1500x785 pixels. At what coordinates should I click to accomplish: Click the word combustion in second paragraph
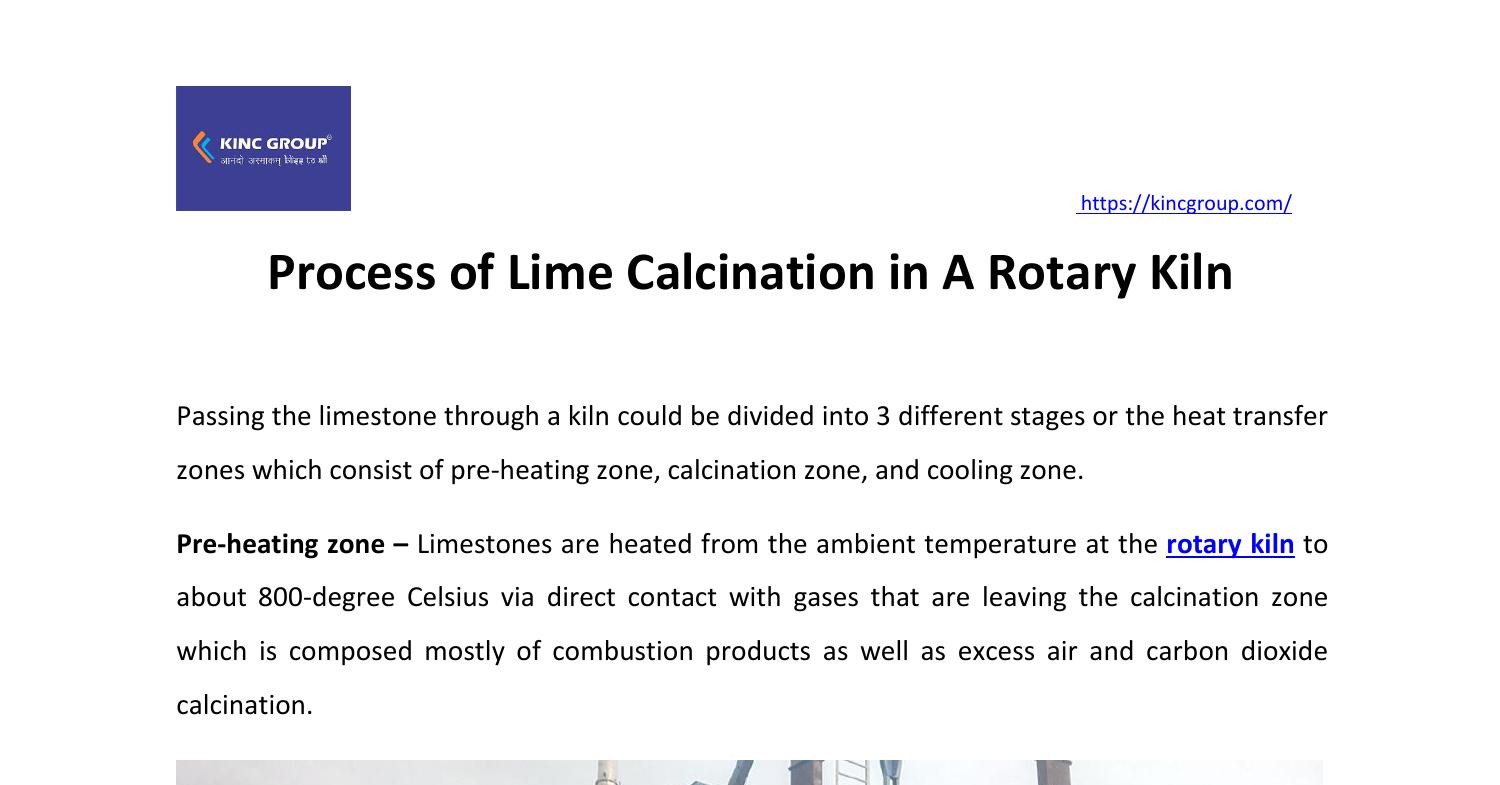pyautogui.click(x=622, y=652)
